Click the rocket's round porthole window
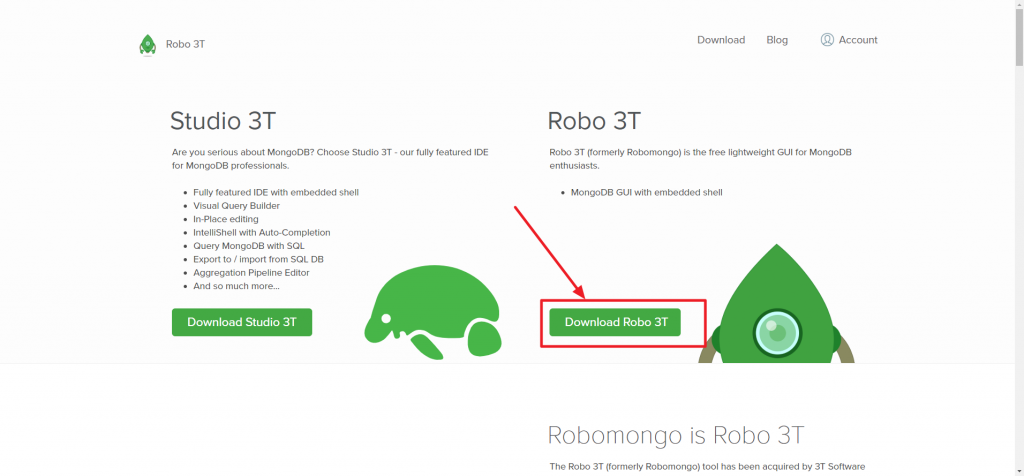The image size is (1024, 476). click(x=777, y=332)
